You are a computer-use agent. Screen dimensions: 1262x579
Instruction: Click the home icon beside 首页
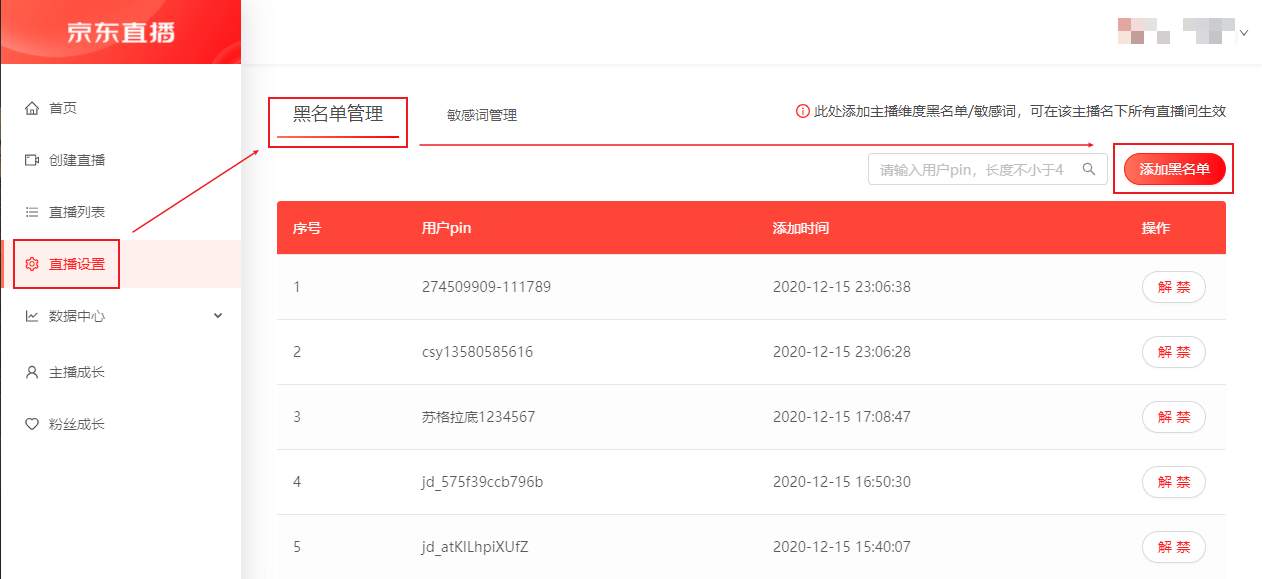click(32, 108)
